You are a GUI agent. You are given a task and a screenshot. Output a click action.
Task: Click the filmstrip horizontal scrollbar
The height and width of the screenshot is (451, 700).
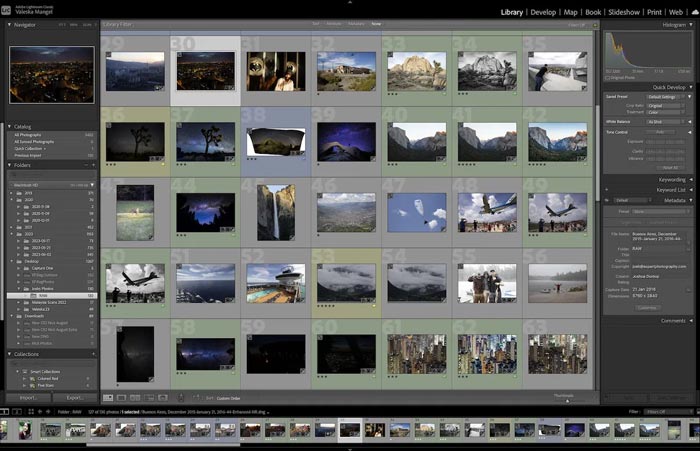pyautogui.click(x=163, y=445)
